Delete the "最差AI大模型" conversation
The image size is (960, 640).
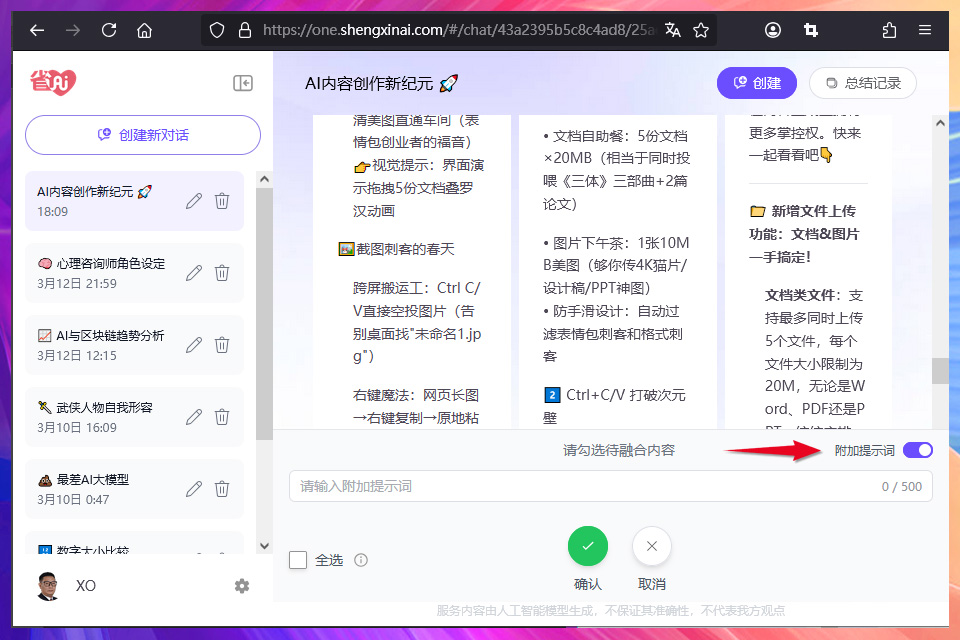coord(221,489)
